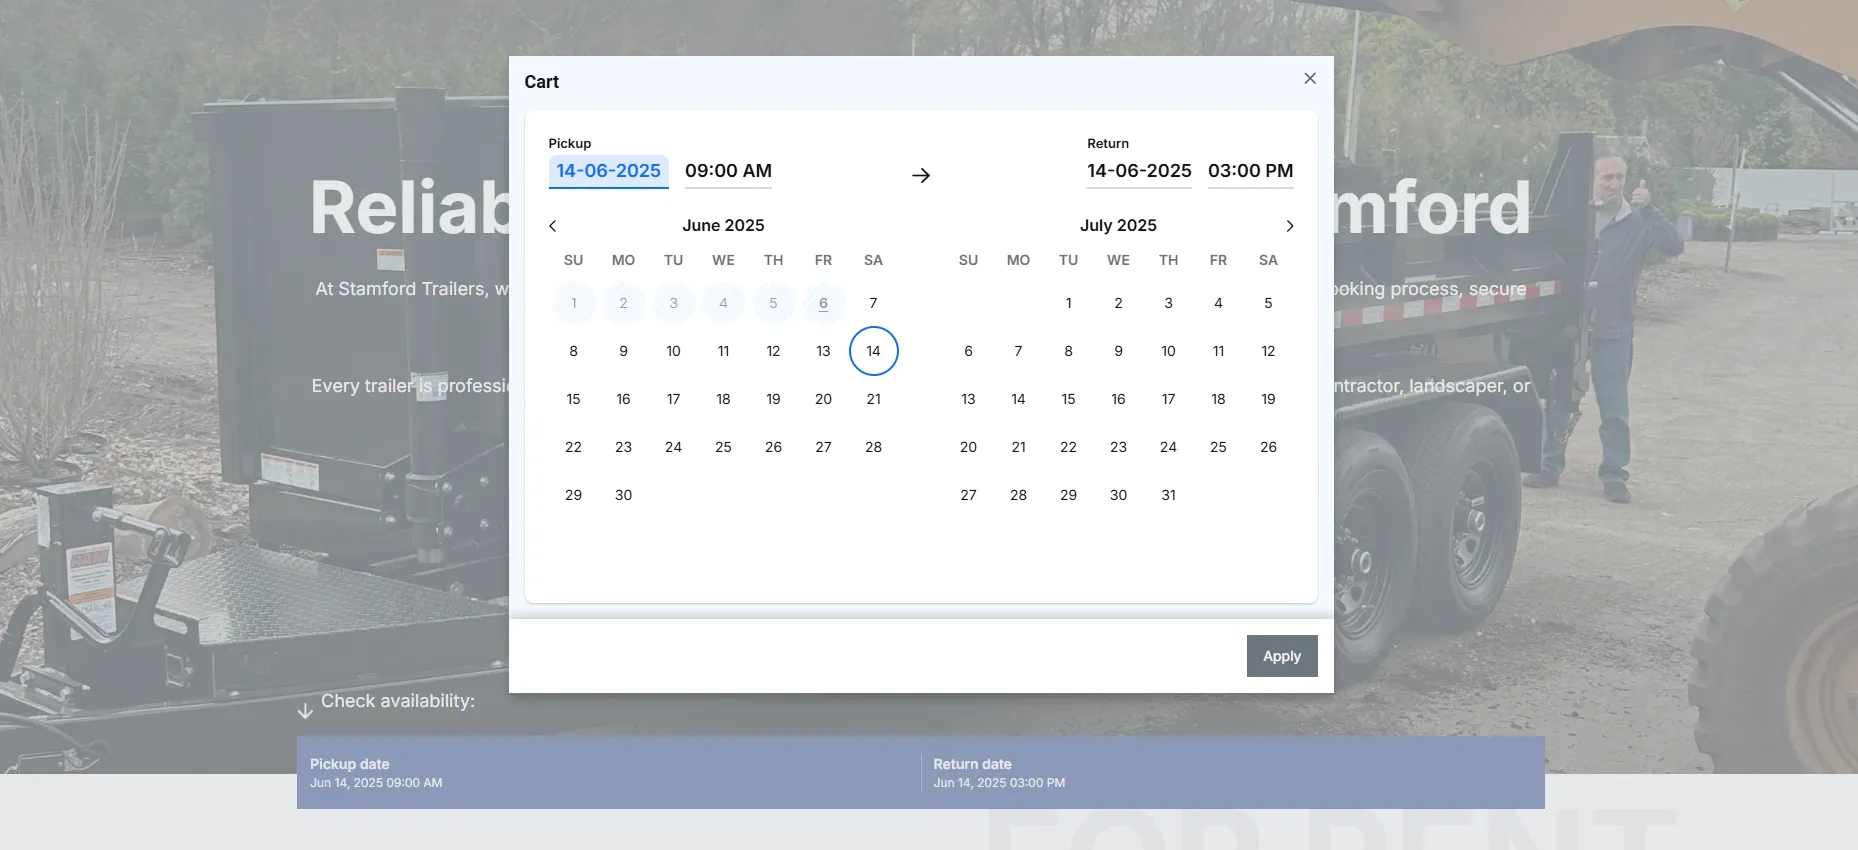Click the arrow between Pickup and Return
Screen dimensions: 1858x850
pyautogui.click(x=921, y=176)
